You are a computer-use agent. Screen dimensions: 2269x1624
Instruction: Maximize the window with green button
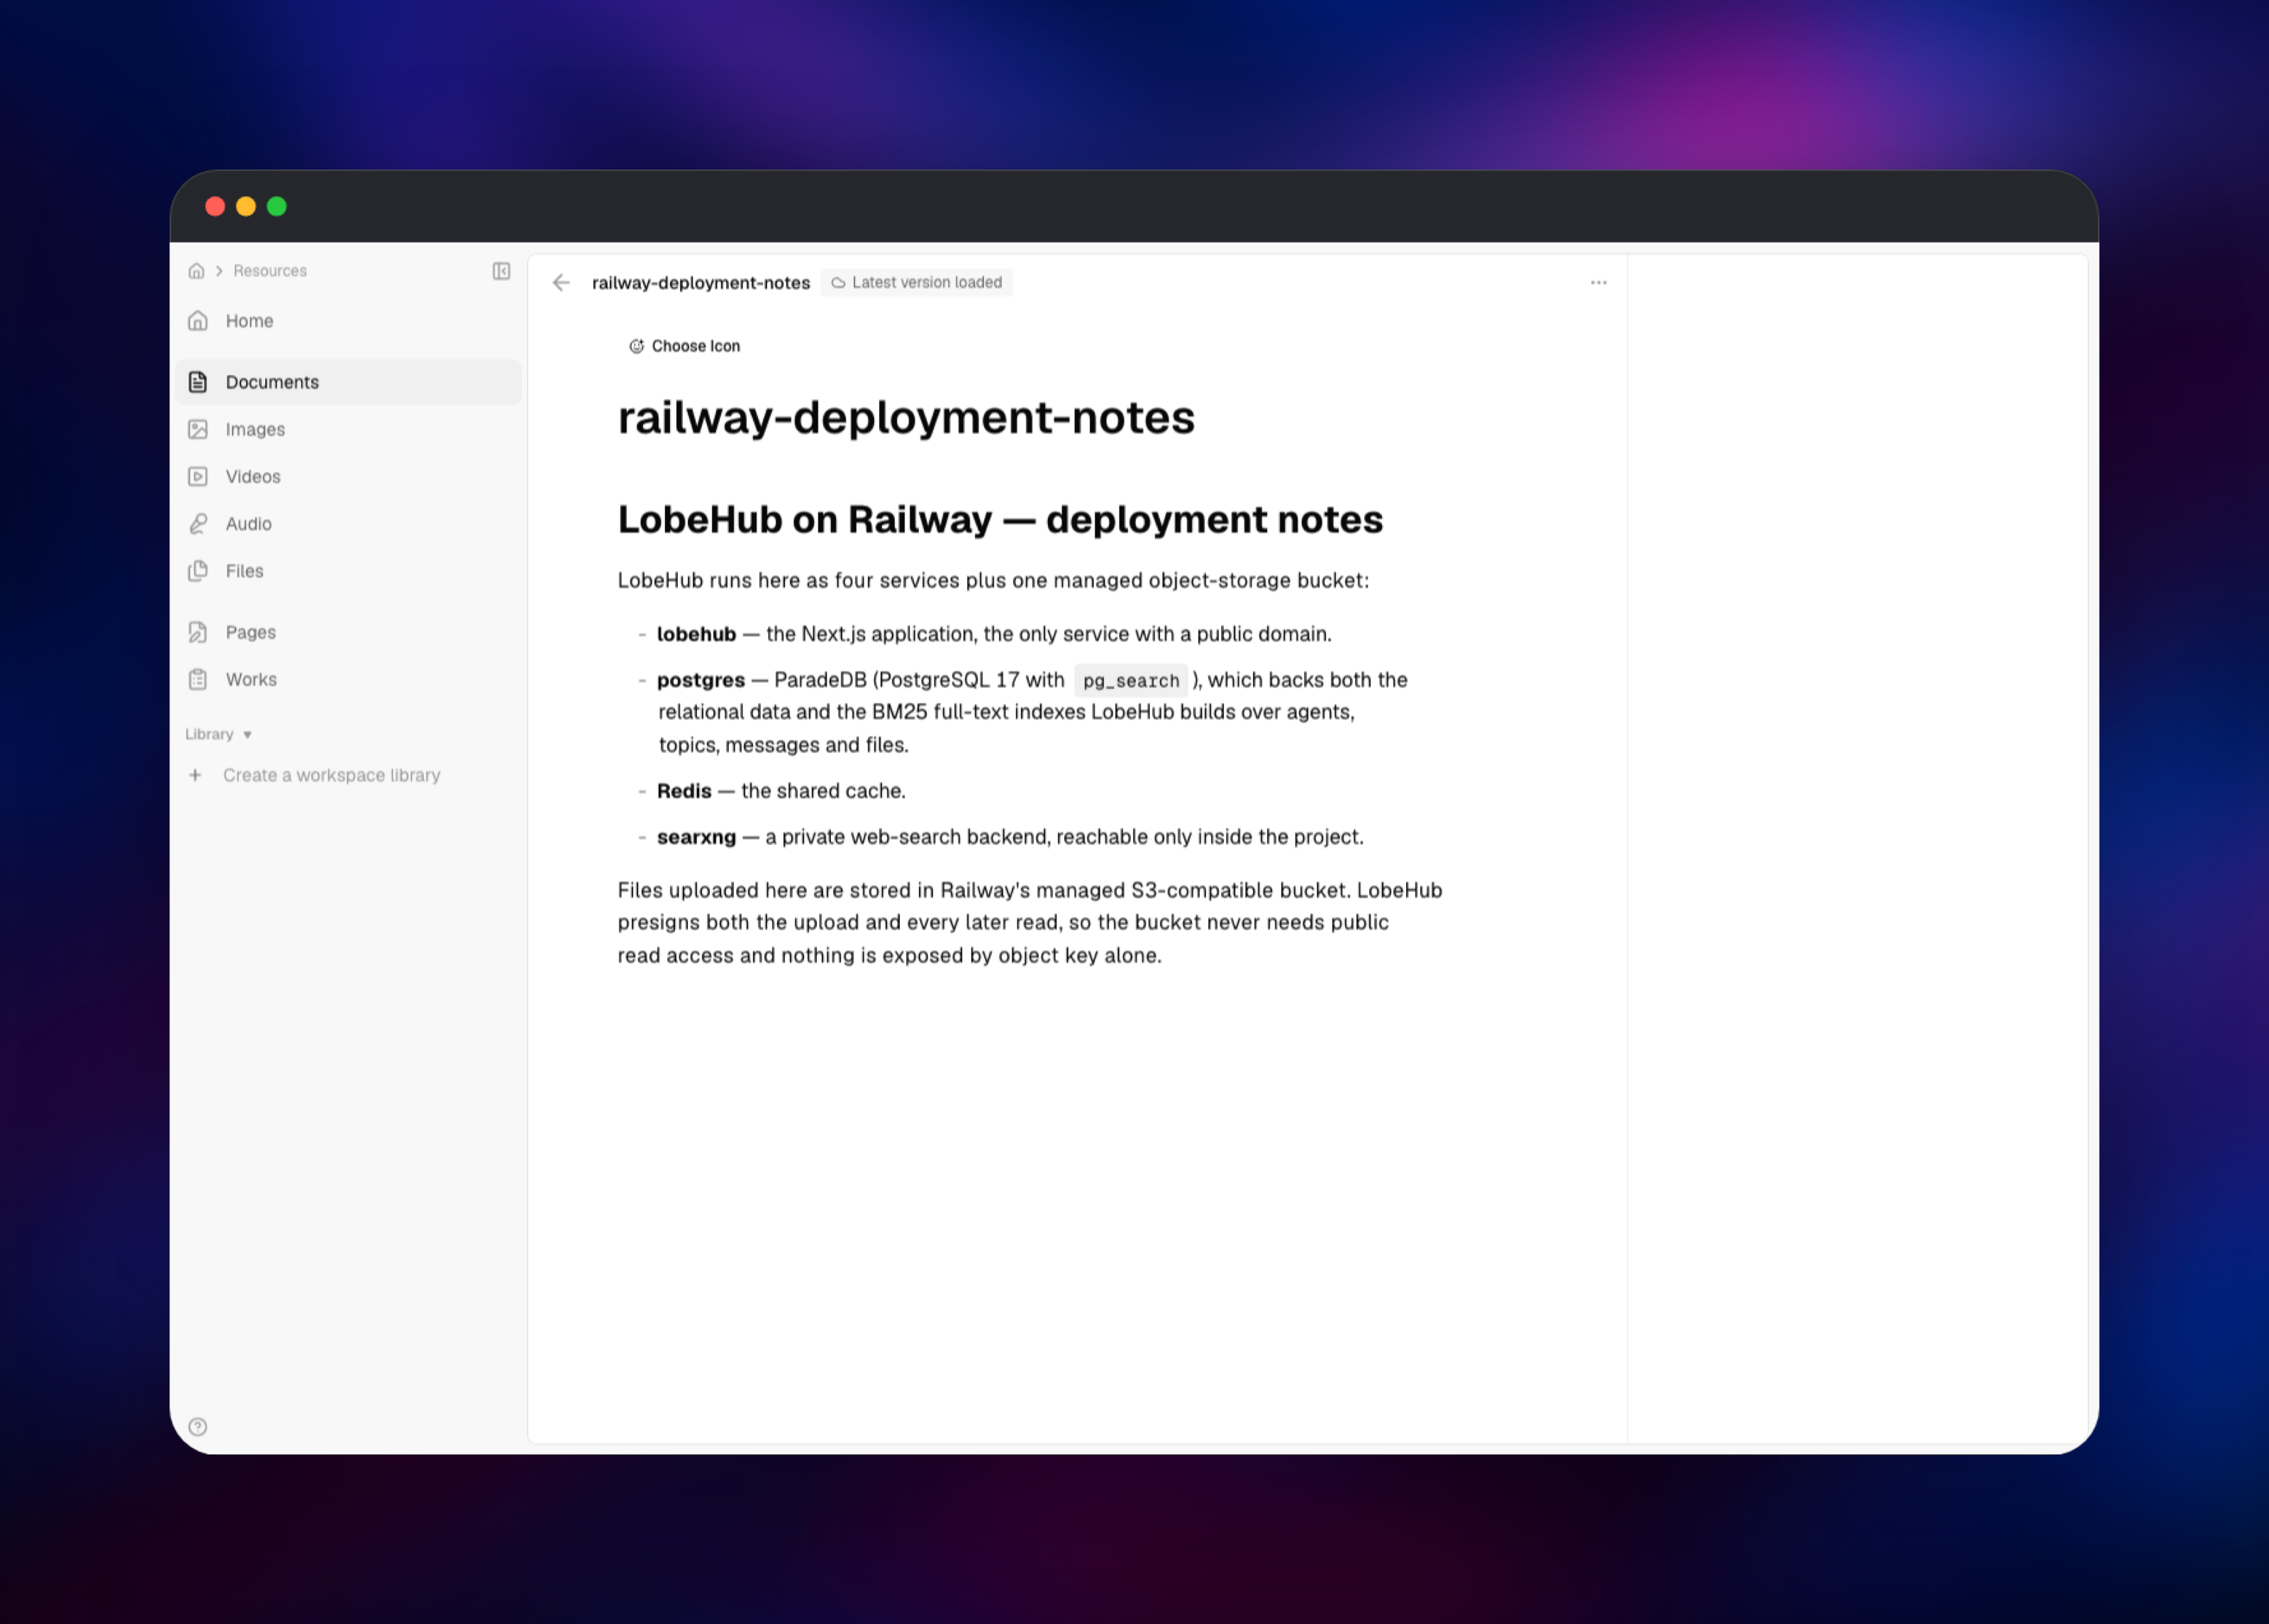pos(277,206)
